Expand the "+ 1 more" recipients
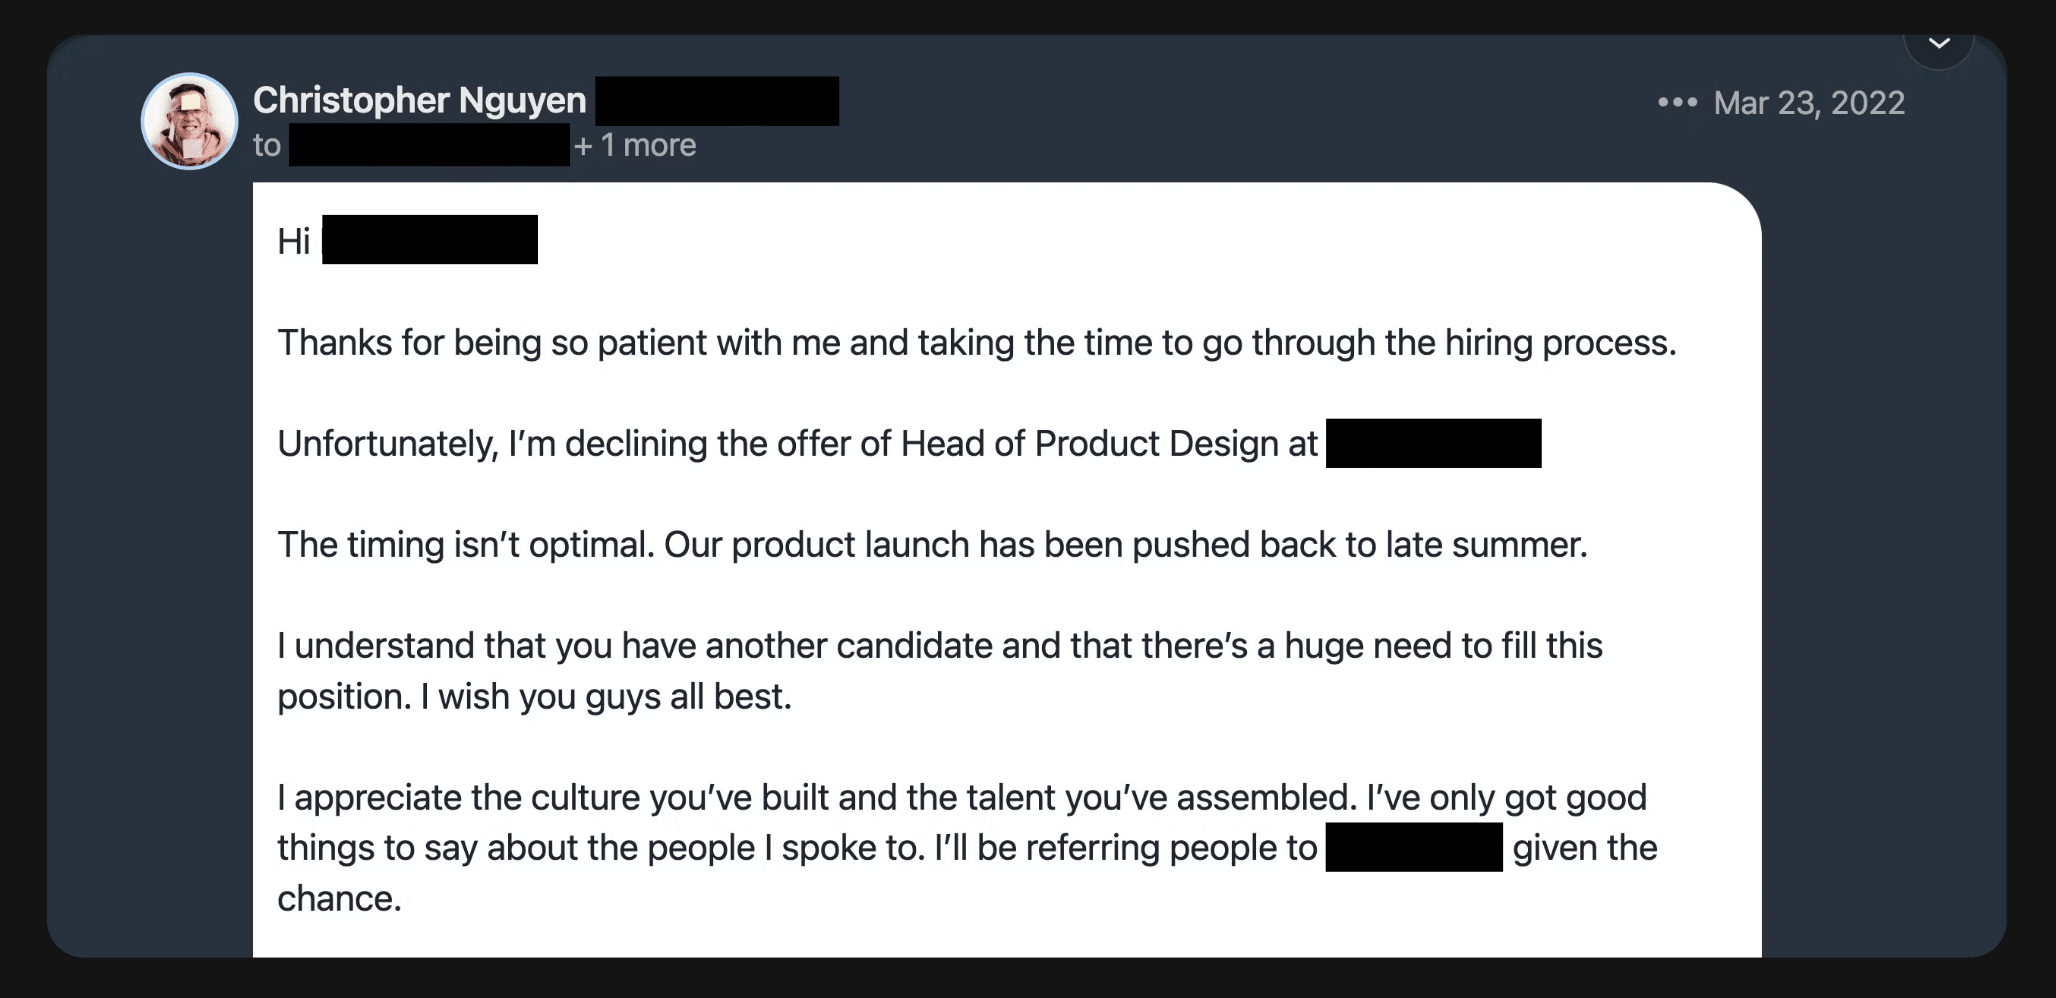 pyautogui.click(x=635, y=146)
